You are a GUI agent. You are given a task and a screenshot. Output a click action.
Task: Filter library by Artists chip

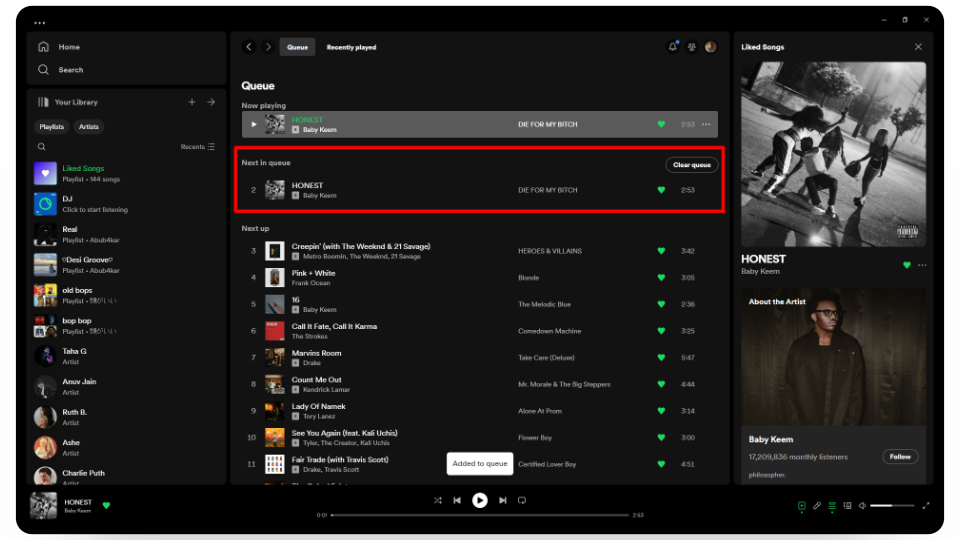pyautogui.click(x=88, y=127)
